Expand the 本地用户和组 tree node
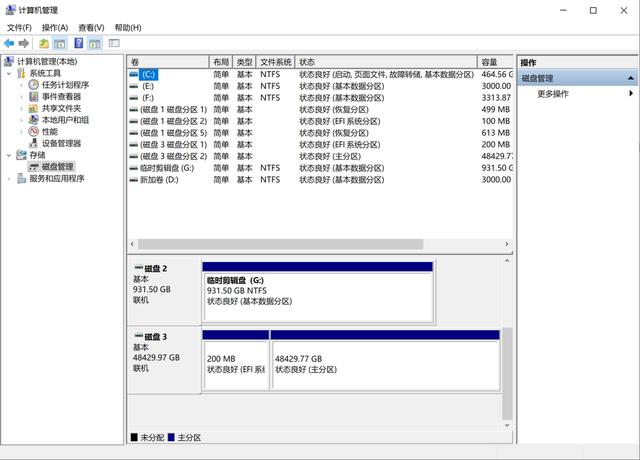 [x=22, y=120]
